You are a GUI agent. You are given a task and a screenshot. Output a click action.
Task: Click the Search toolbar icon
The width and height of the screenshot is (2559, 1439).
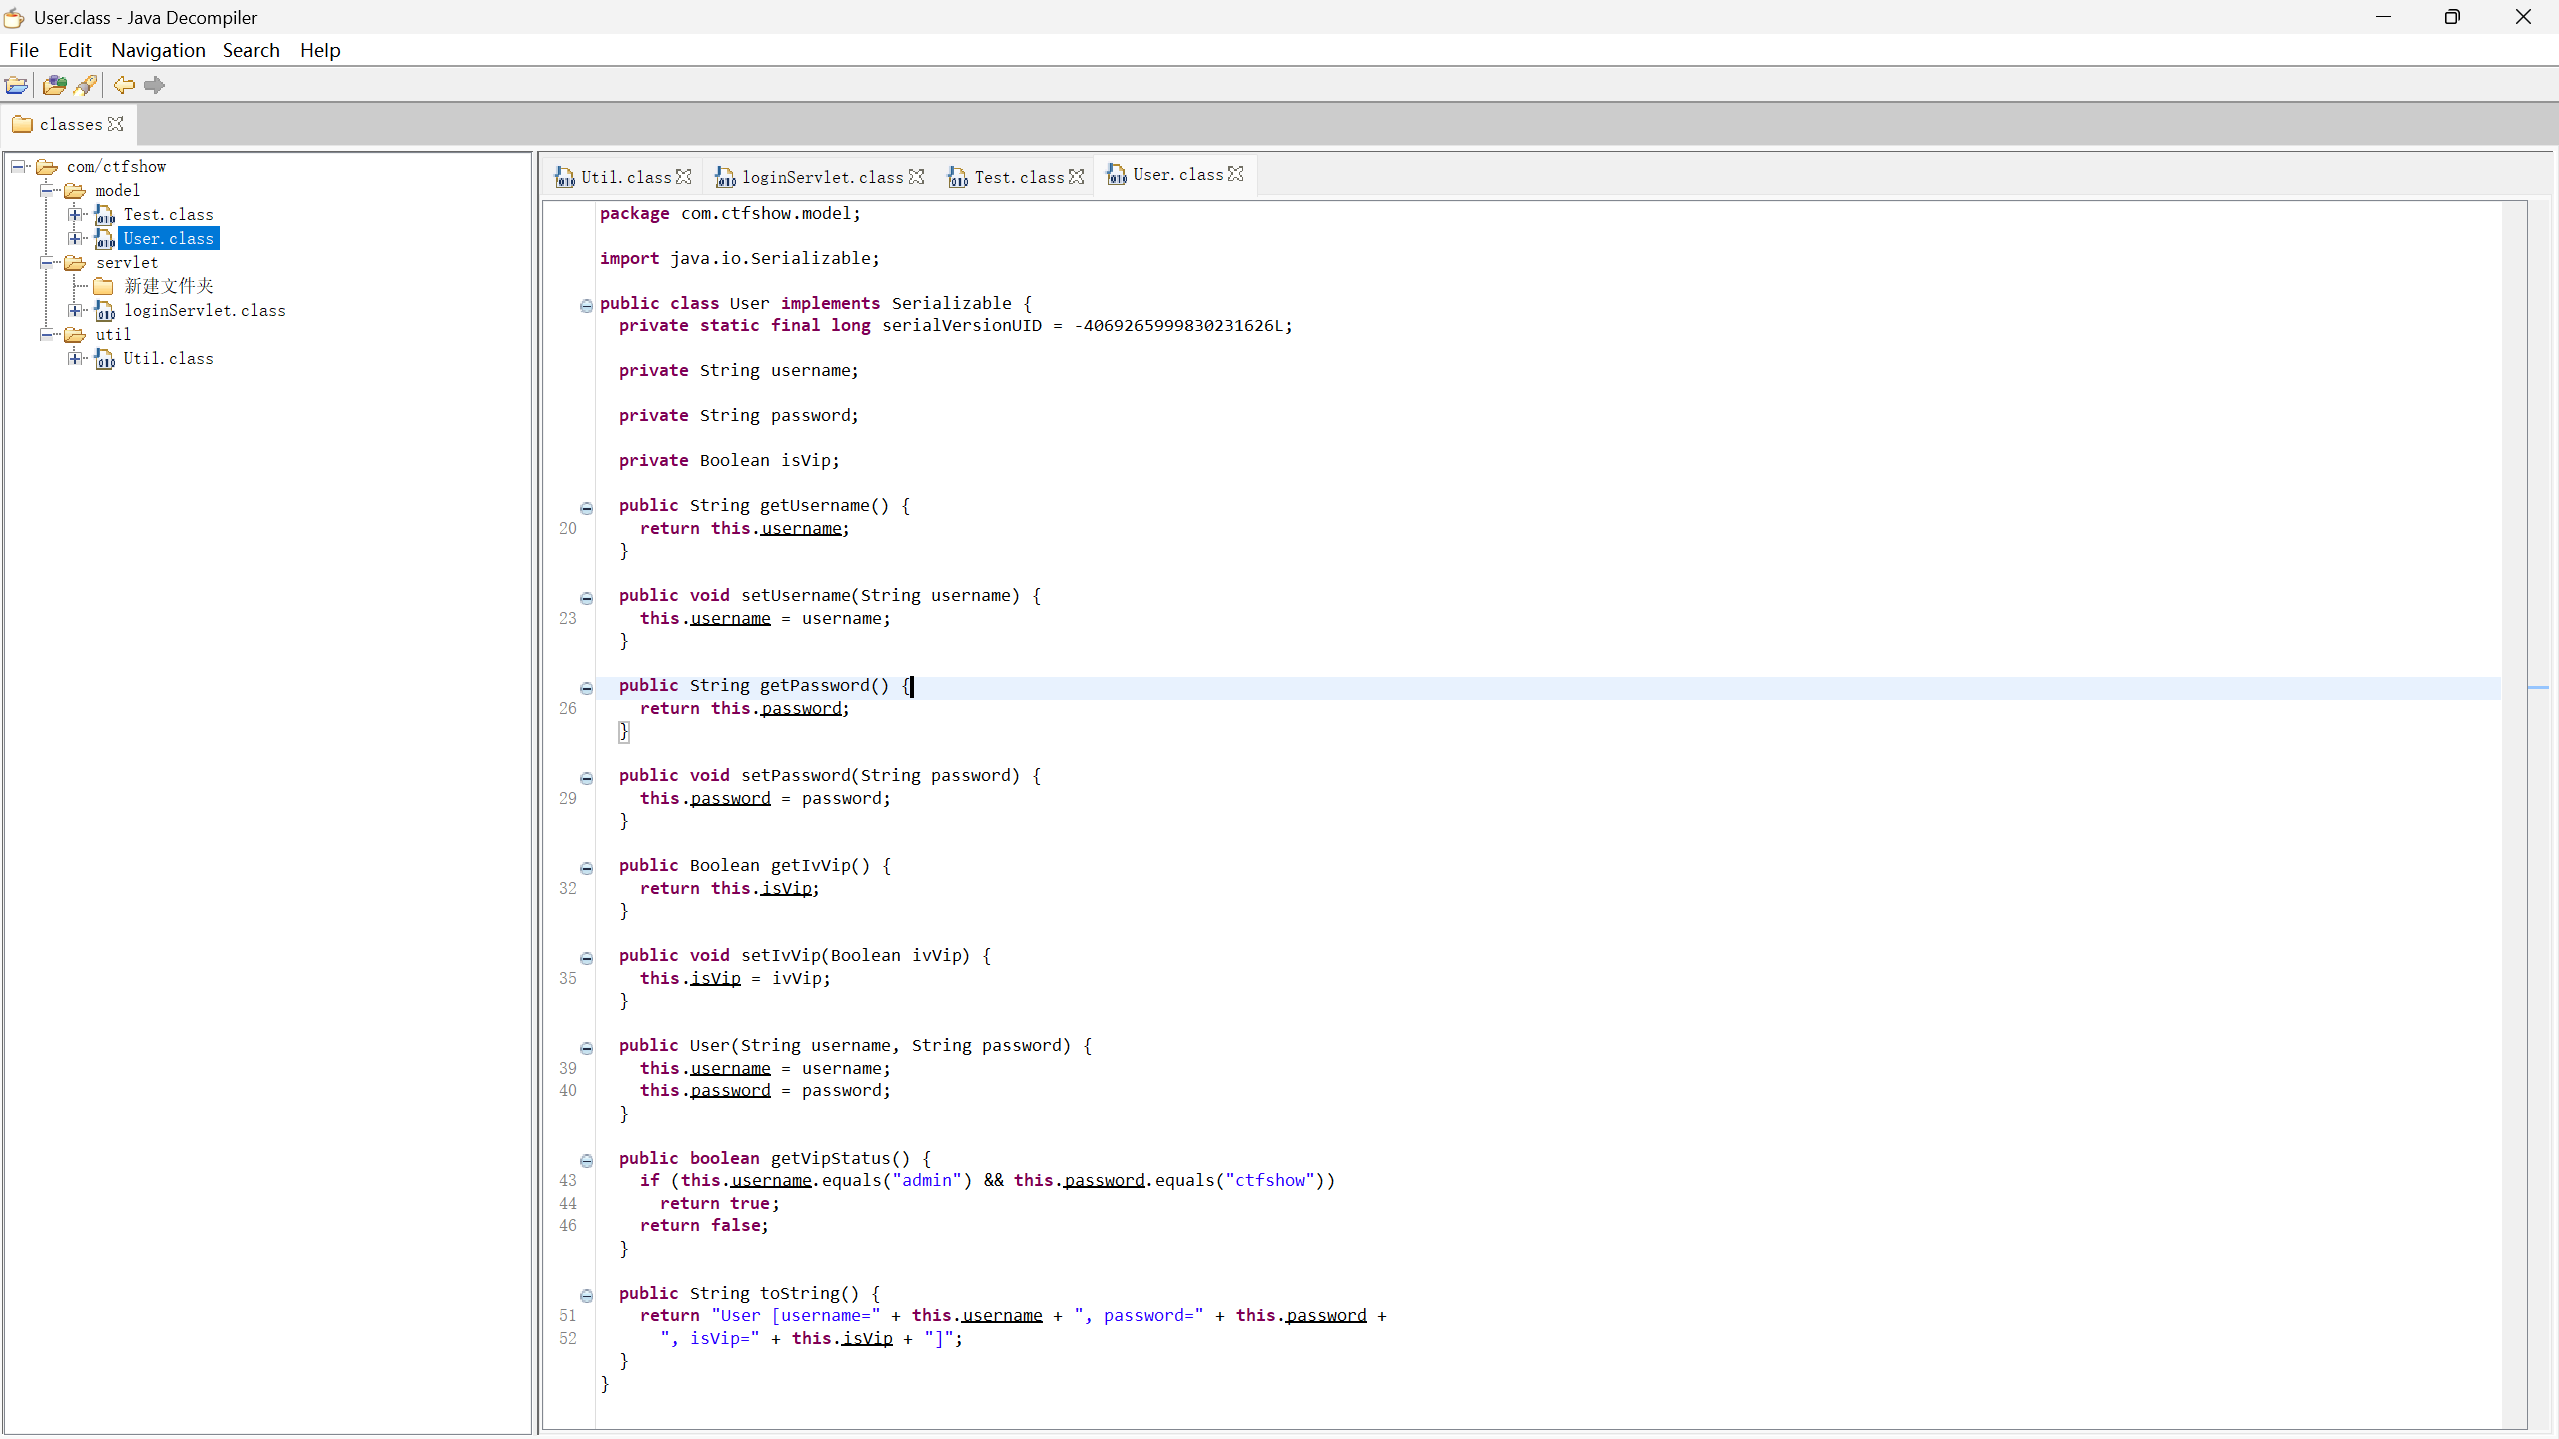[x=86, y=85]
